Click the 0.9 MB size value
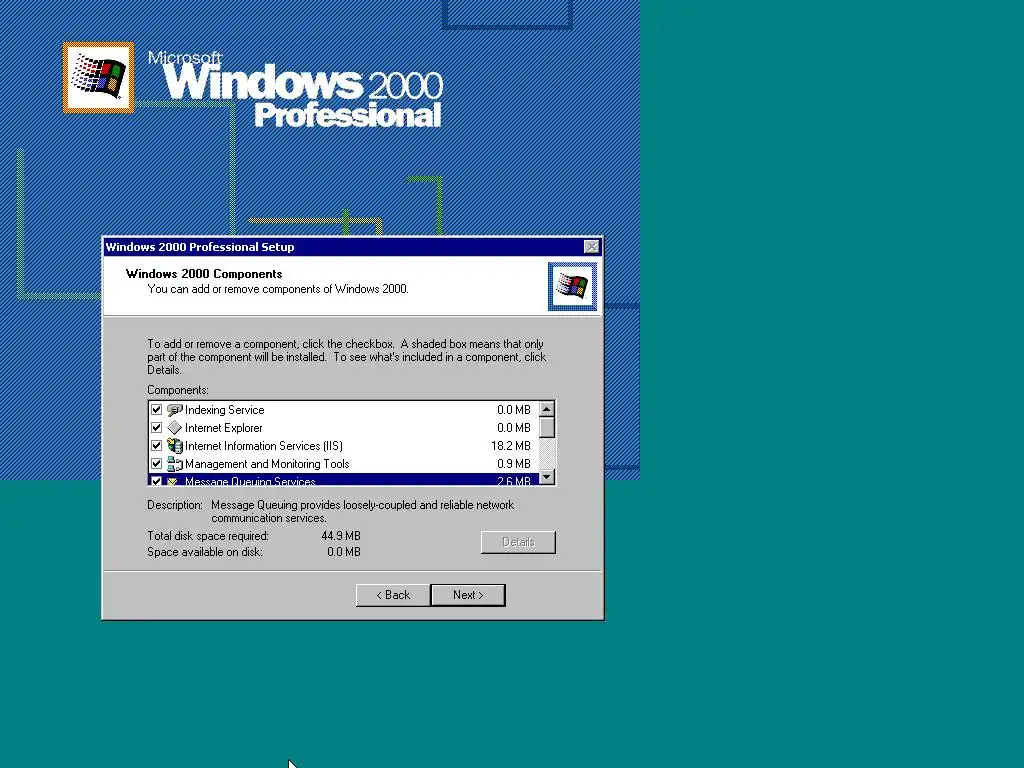1024x768 pixels. 513,464
